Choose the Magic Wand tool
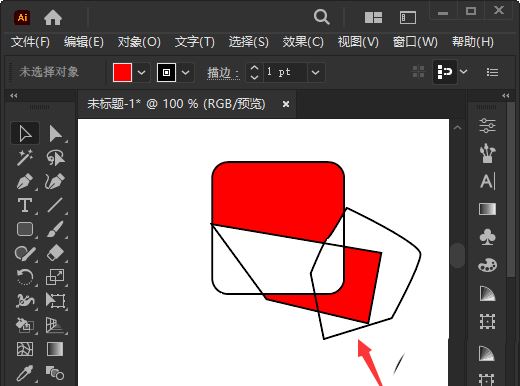520x386 pixels. 25,157
